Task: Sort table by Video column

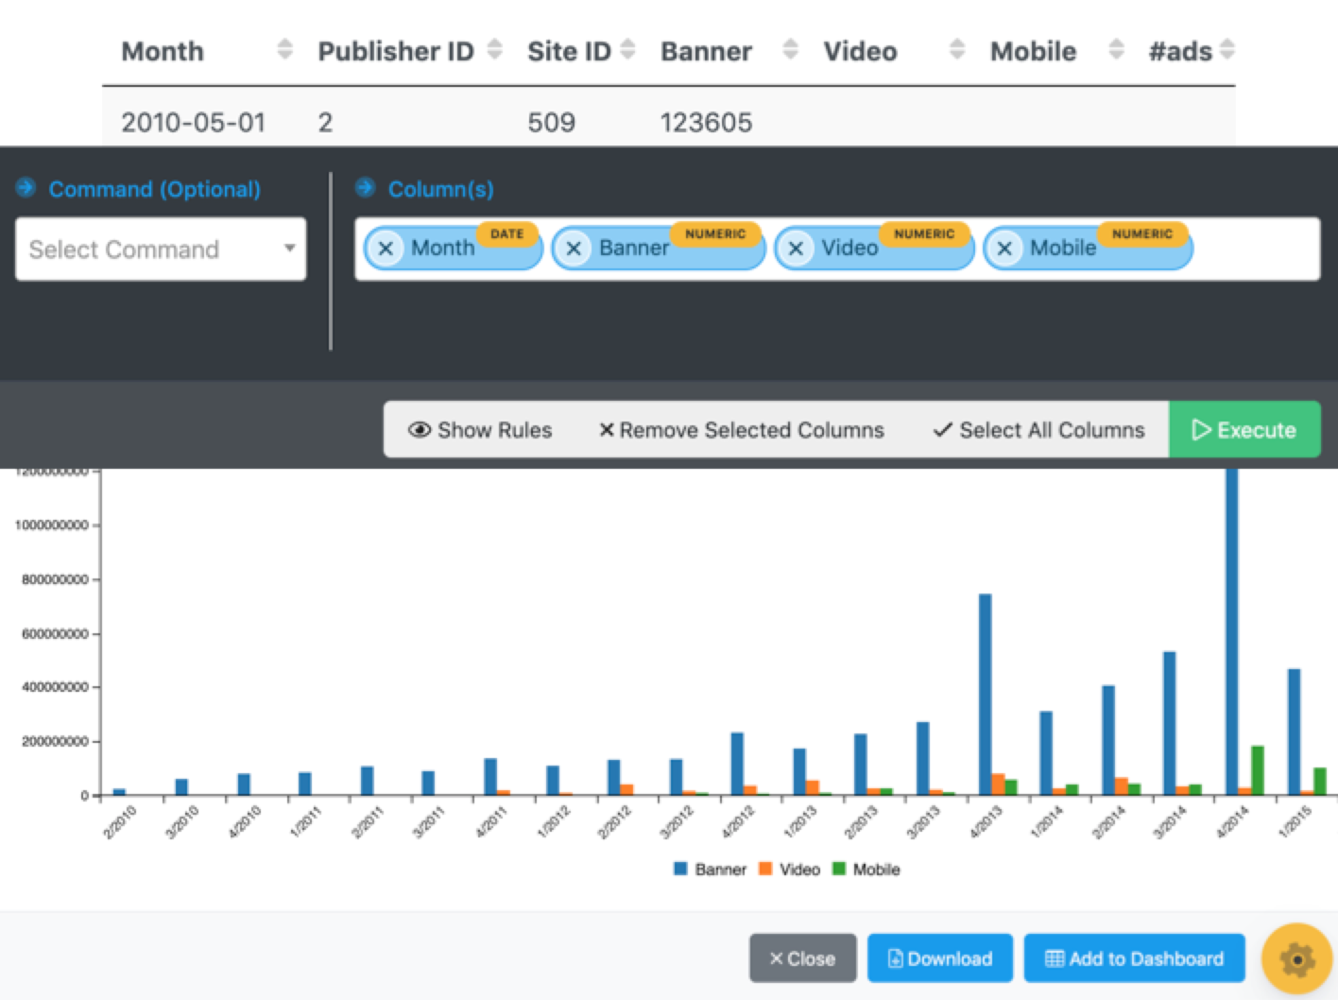Action: coord(957,49)
